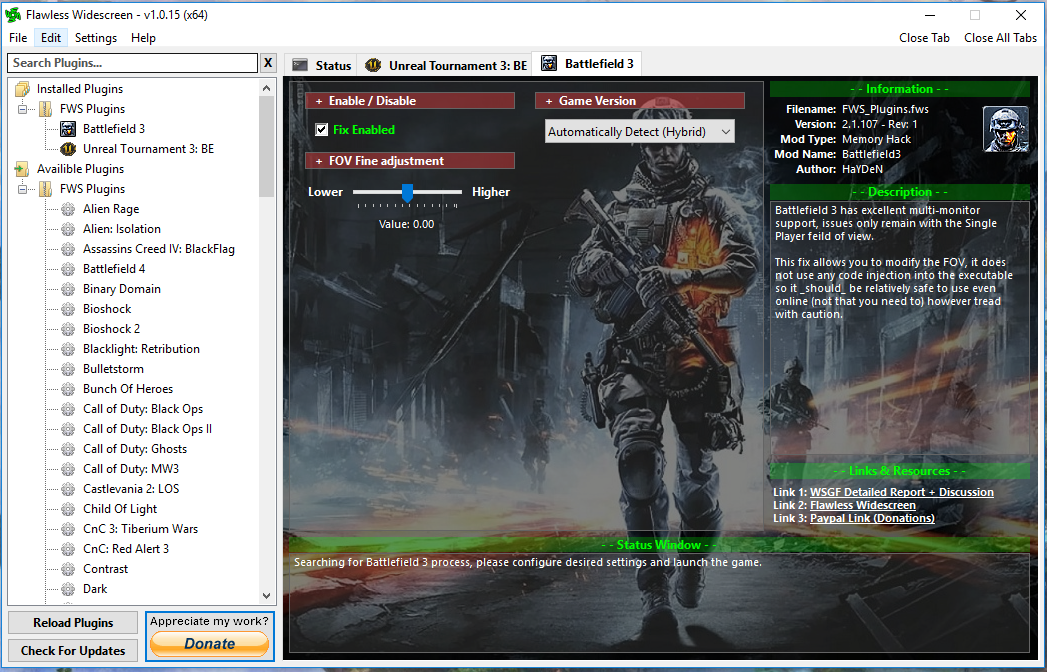The height and width of the screenshot is (672, 1047).
Task: Click the gear icon beside Bulletstorm
Action: pyautogui.click(x=68, y=369)
